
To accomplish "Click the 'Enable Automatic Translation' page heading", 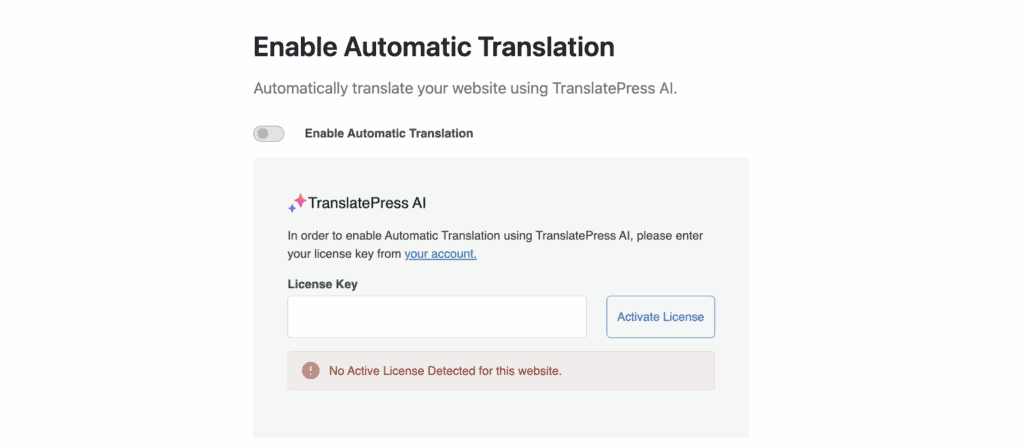I will (x=434, y=48).
